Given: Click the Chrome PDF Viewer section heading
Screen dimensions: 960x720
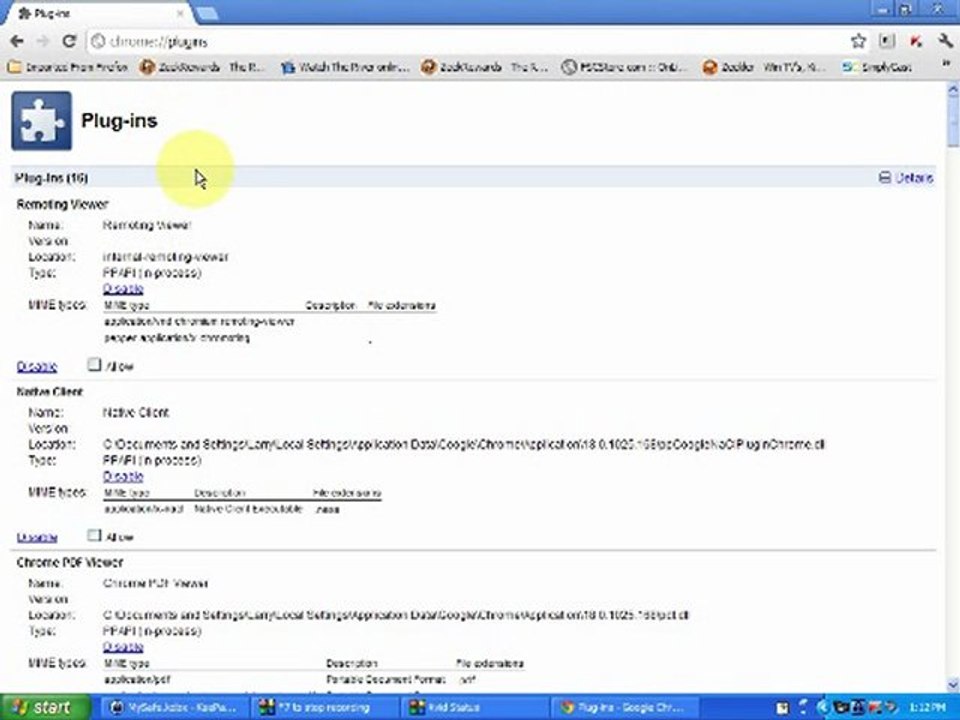Looking at the screenshot, I should pos(70,562).
